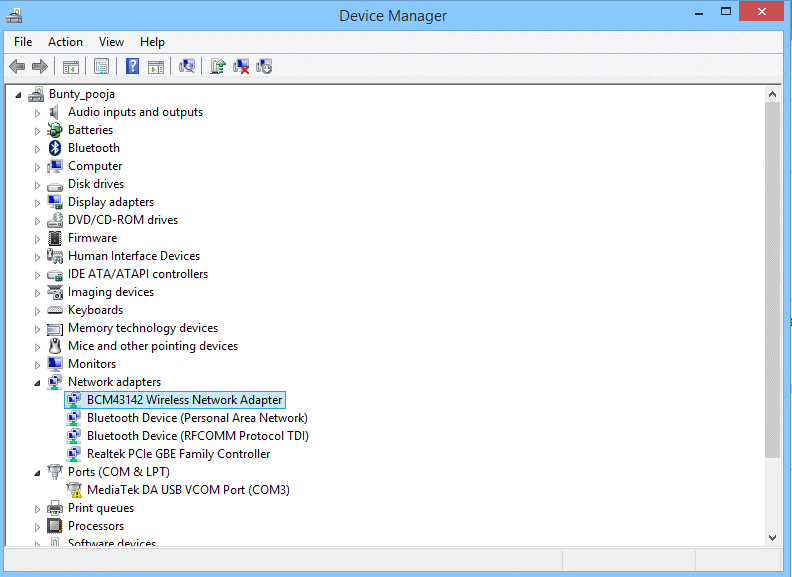Viewport: 792px width, 577px height.
Task: Click Scan for hardware changes icon
Action: [186, 67]
